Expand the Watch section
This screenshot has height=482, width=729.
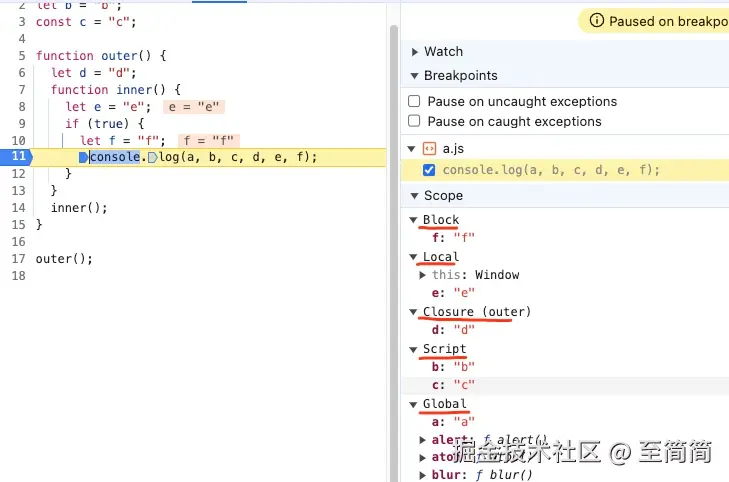(415, 52)
